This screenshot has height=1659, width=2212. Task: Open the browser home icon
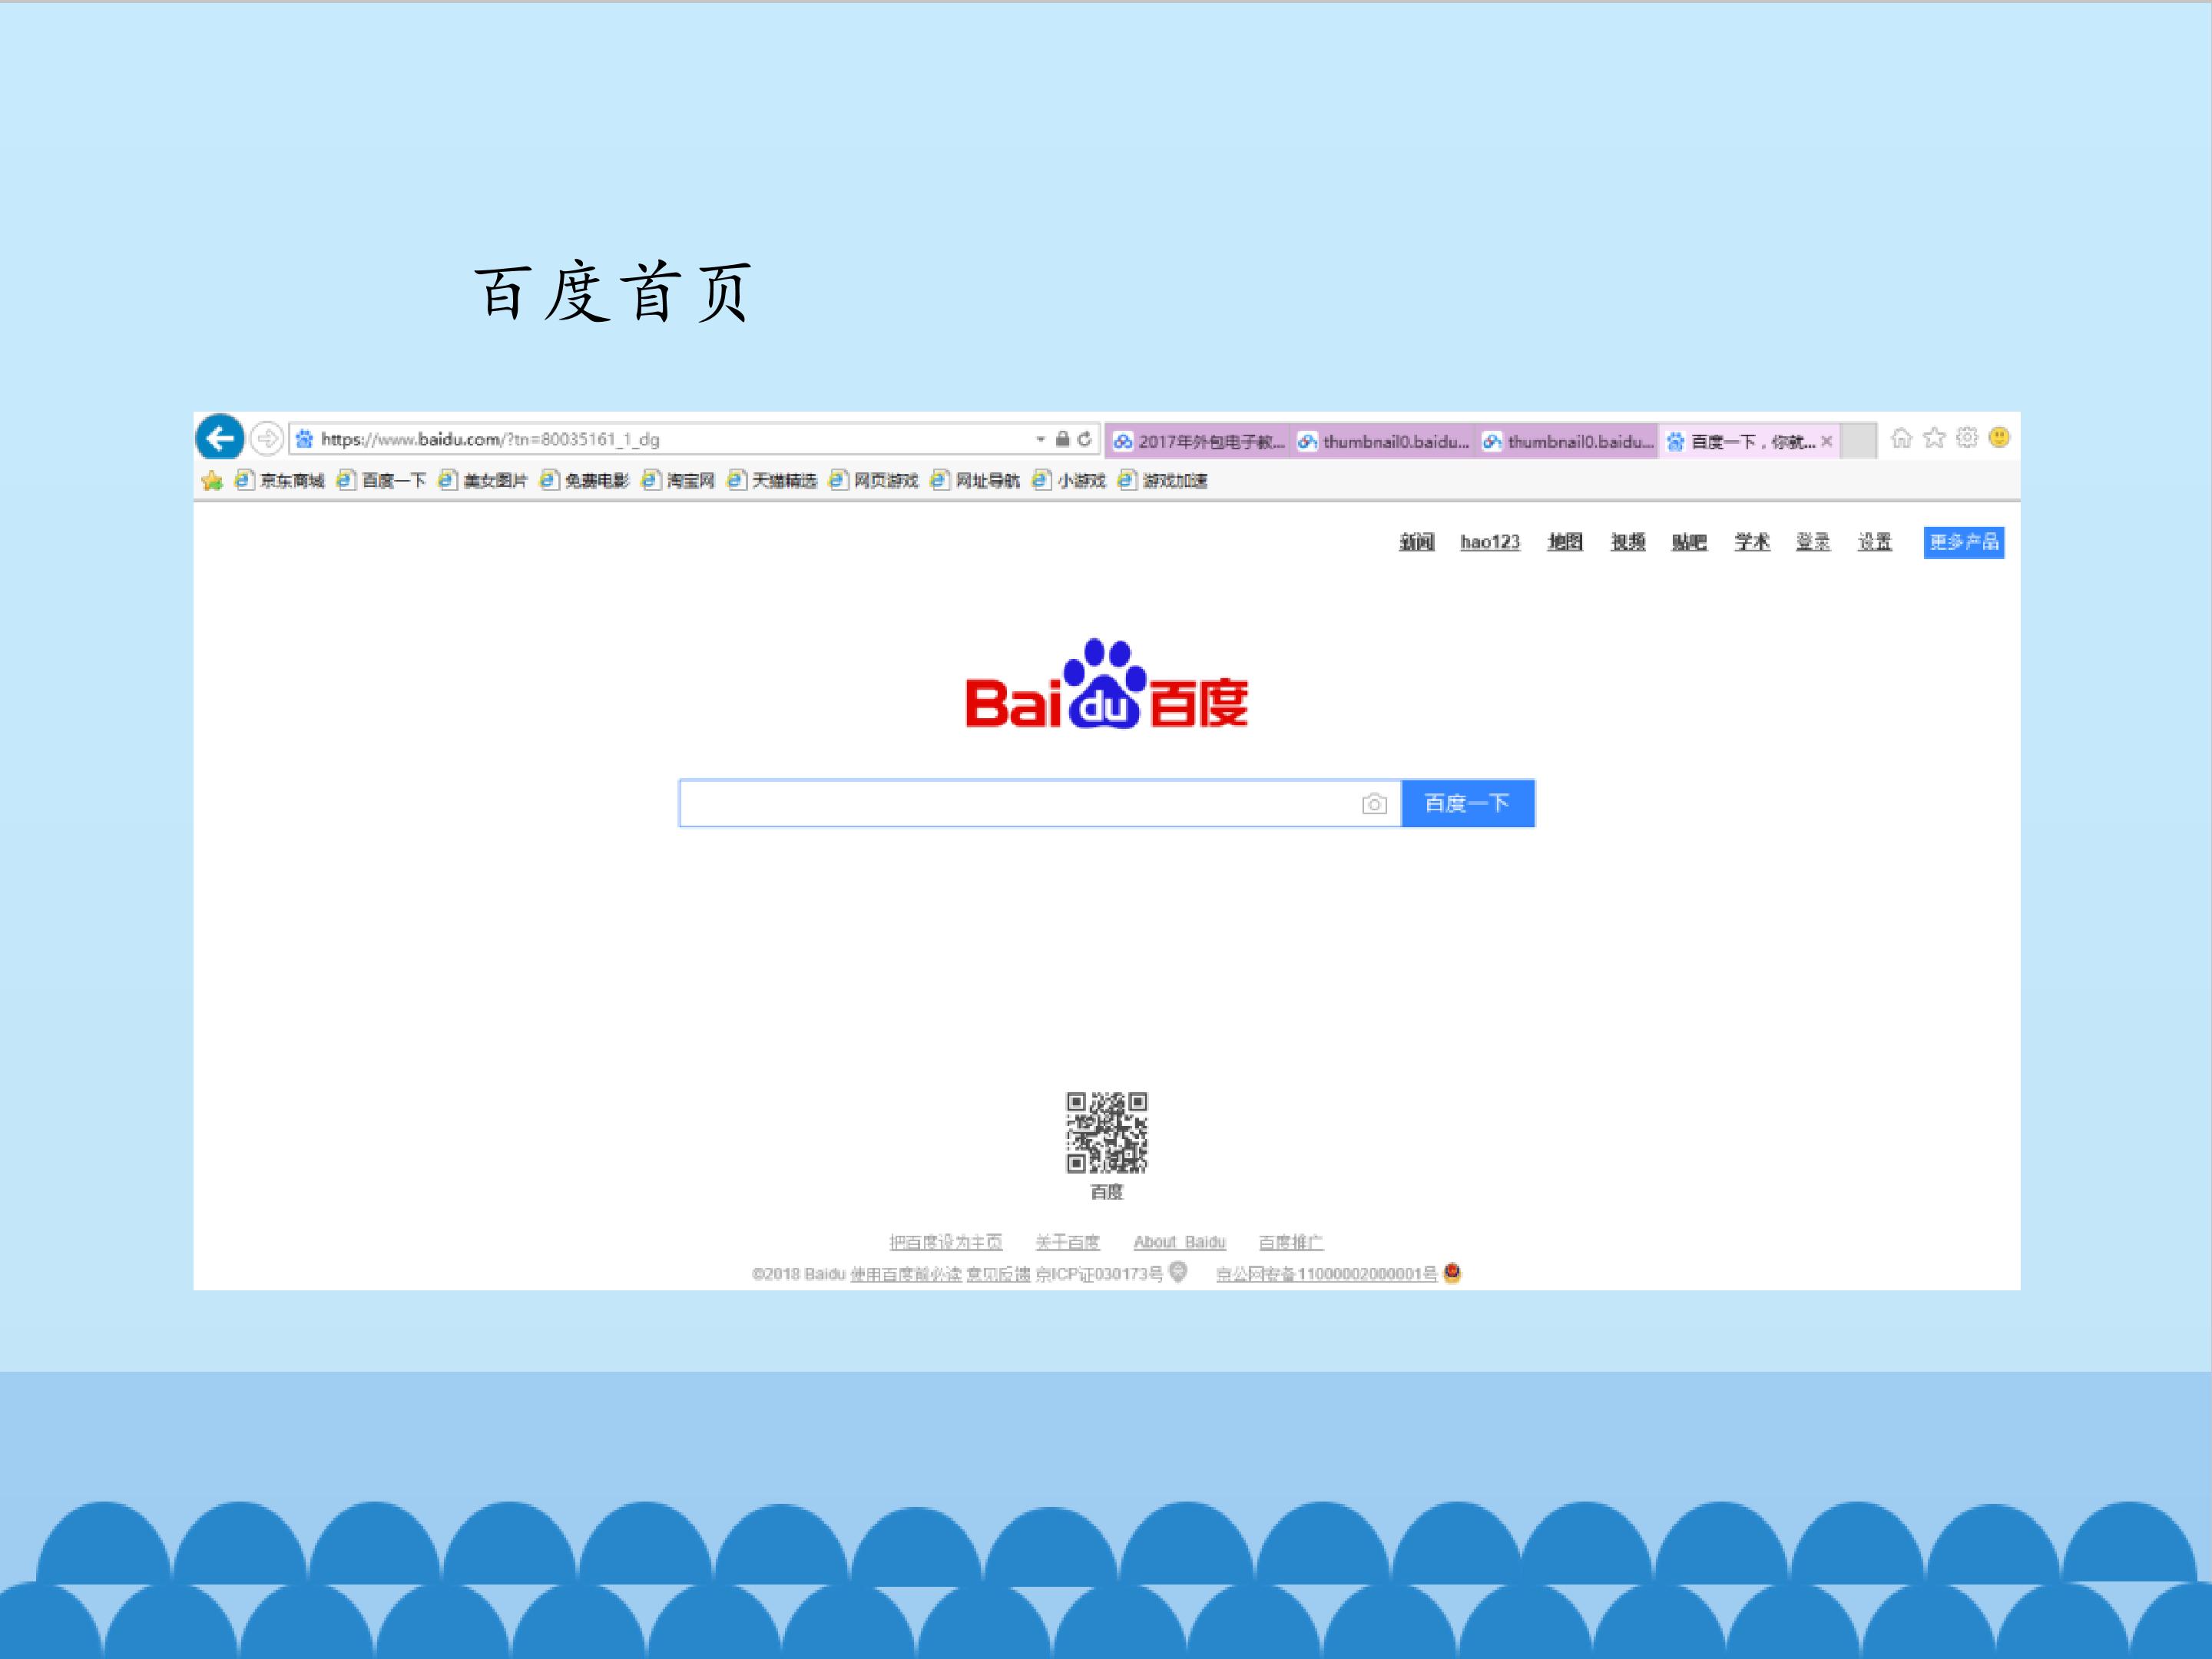pyautogui.click(x=1901, y=438)
